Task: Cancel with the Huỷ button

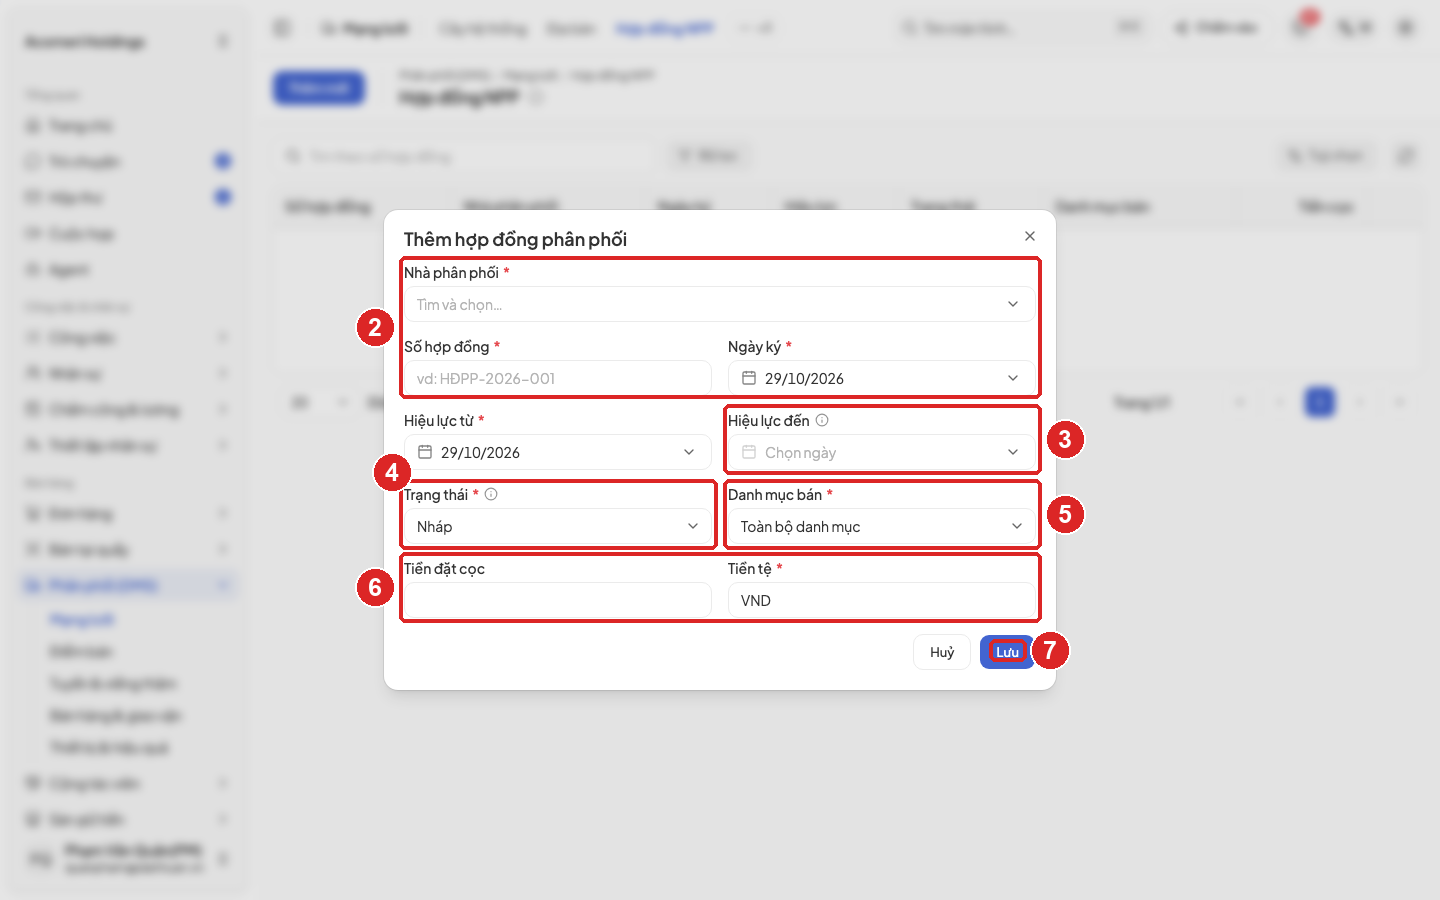Action: pyautogui.click(x=942, y=652)
